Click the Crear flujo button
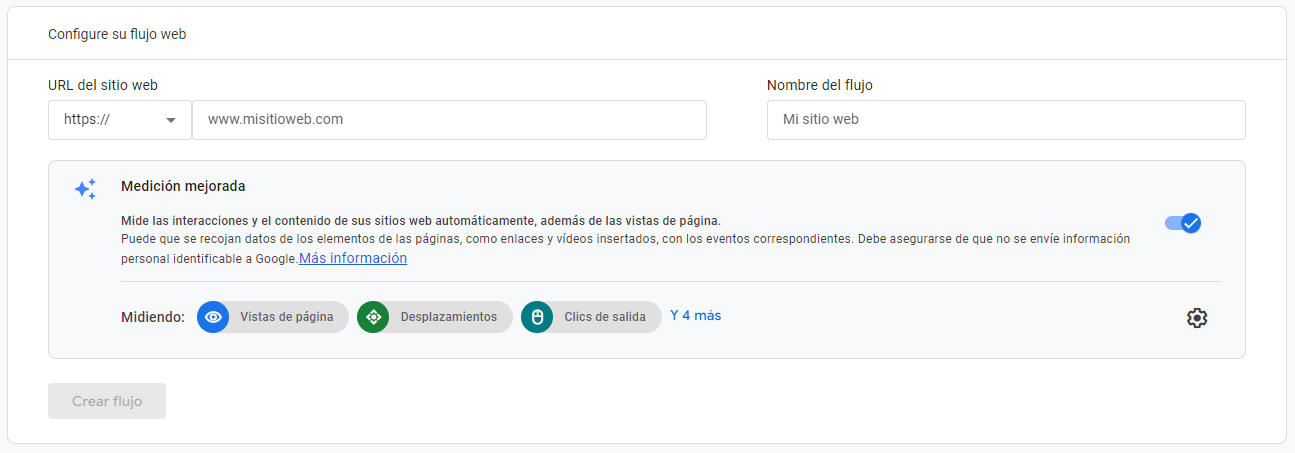 click(107, 401)
